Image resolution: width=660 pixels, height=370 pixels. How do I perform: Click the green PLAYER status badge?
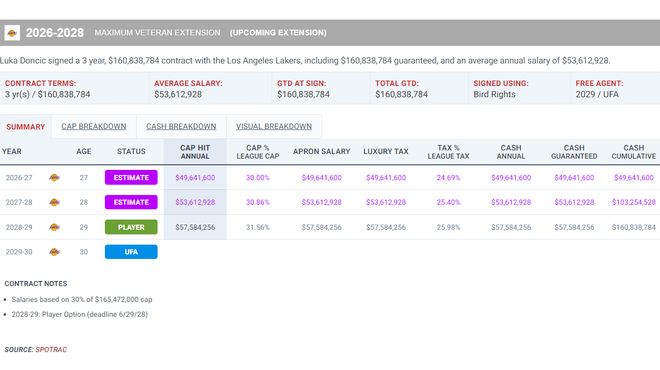(x=131, y=227)
